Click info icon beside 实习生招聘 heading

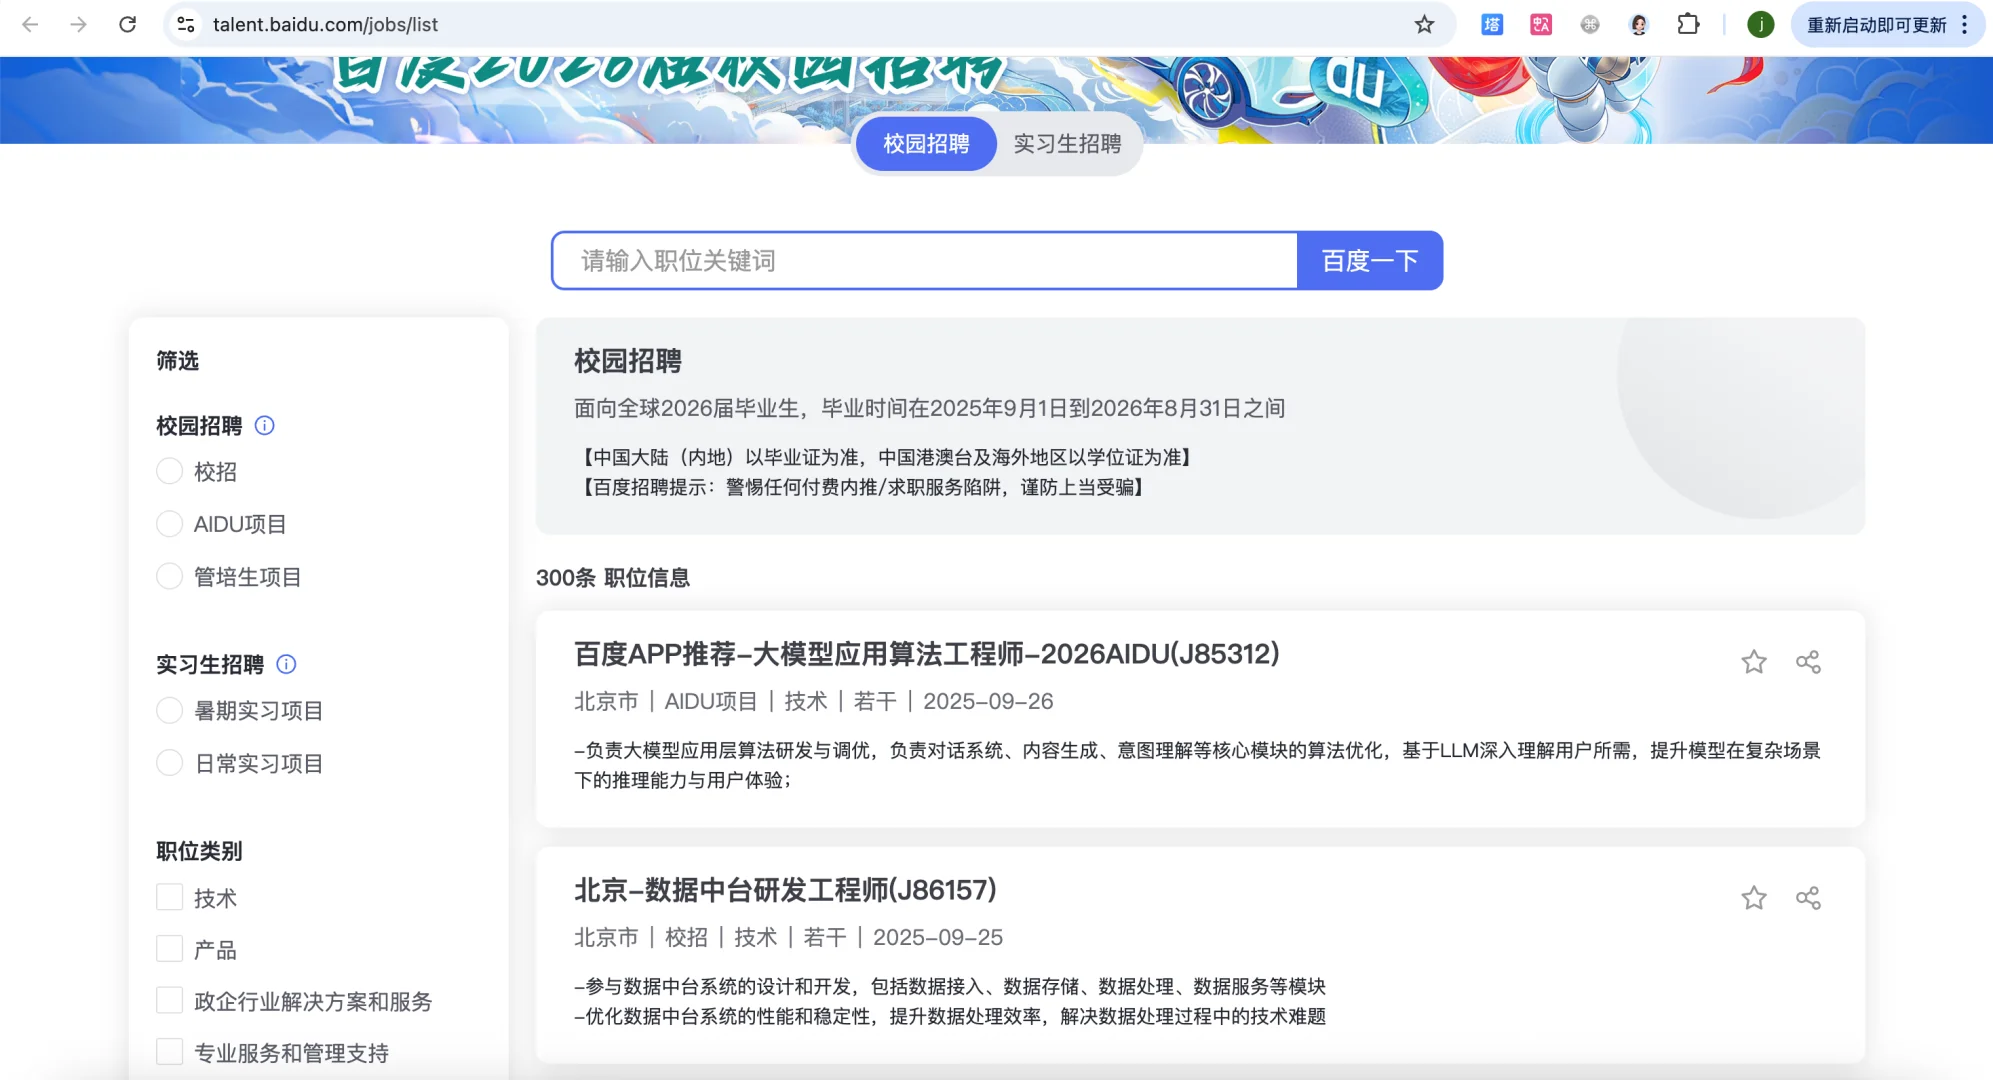(286, 664)
